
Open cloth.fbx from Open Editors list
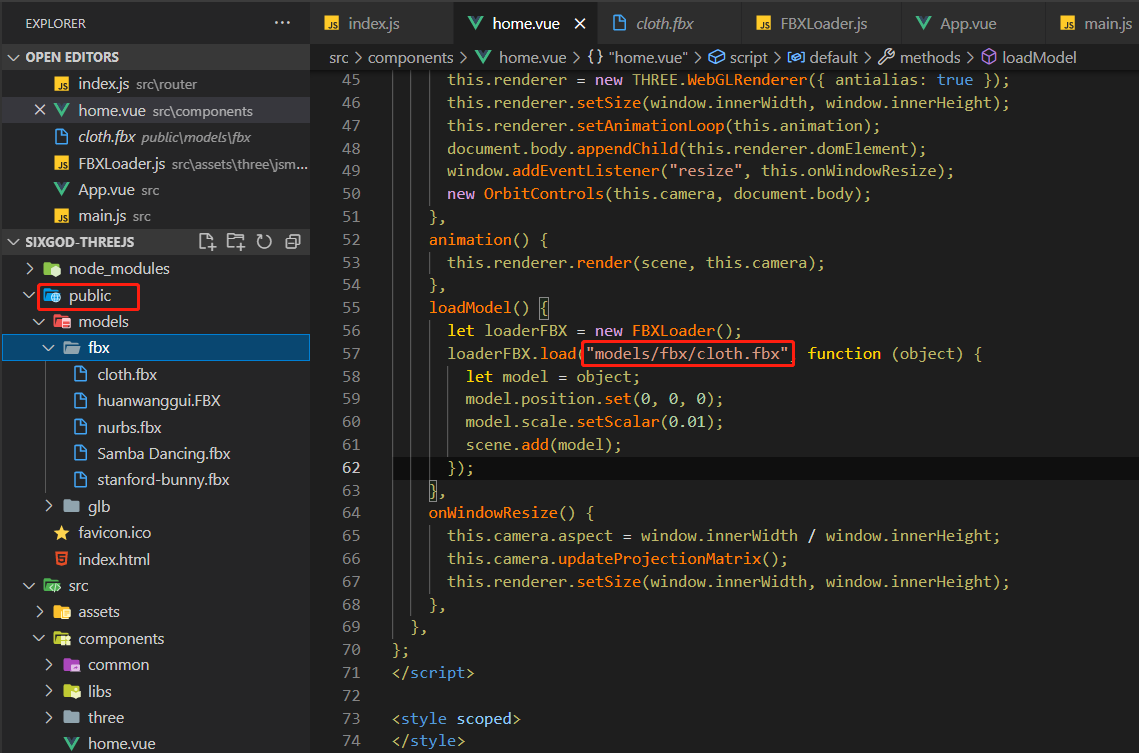click(155, 137)
